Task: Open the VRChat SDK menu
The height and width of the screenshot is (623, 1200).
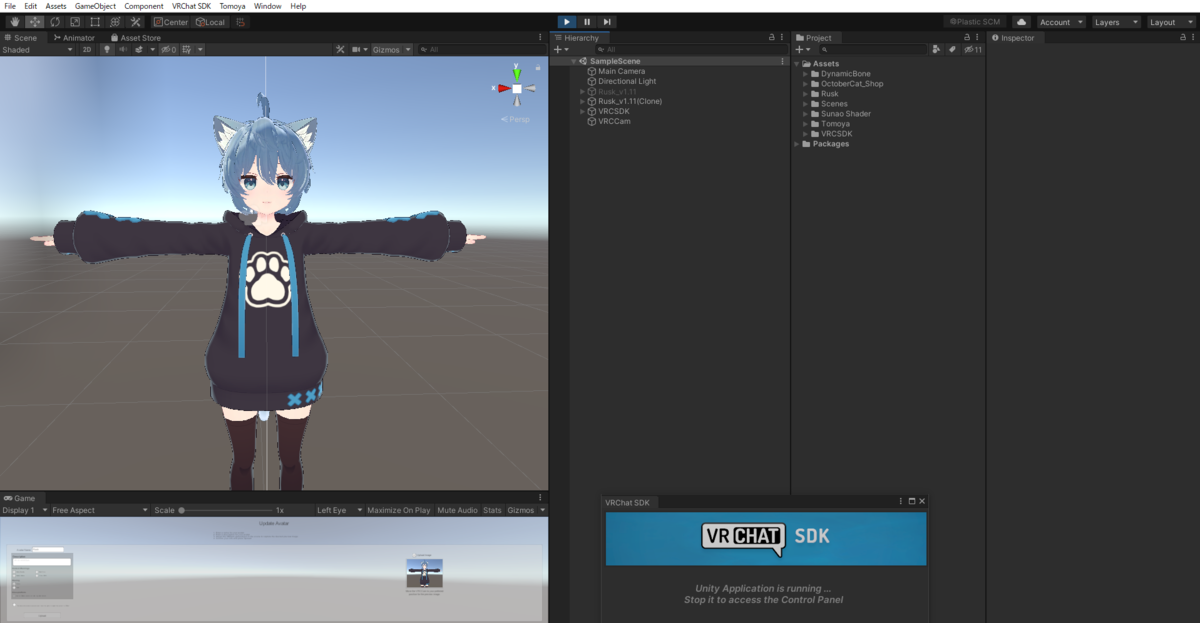Action: pos(191,6)
